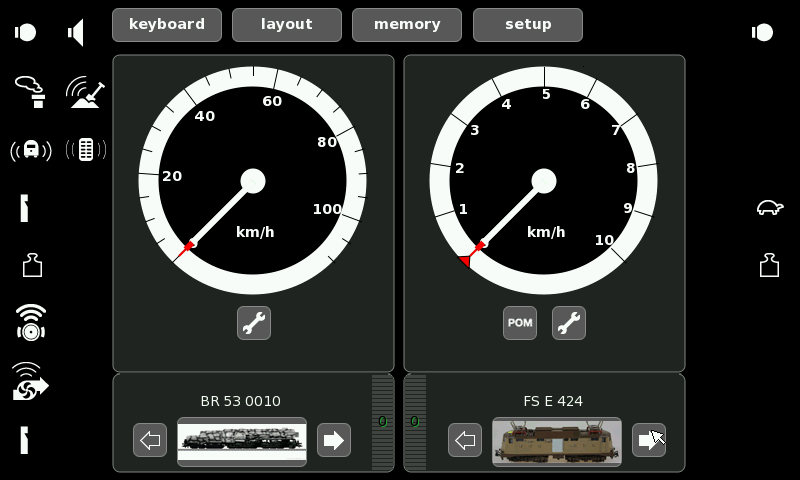Open the keyboard tab
This screenshot has width=800, height=480.
click(167, 24)
